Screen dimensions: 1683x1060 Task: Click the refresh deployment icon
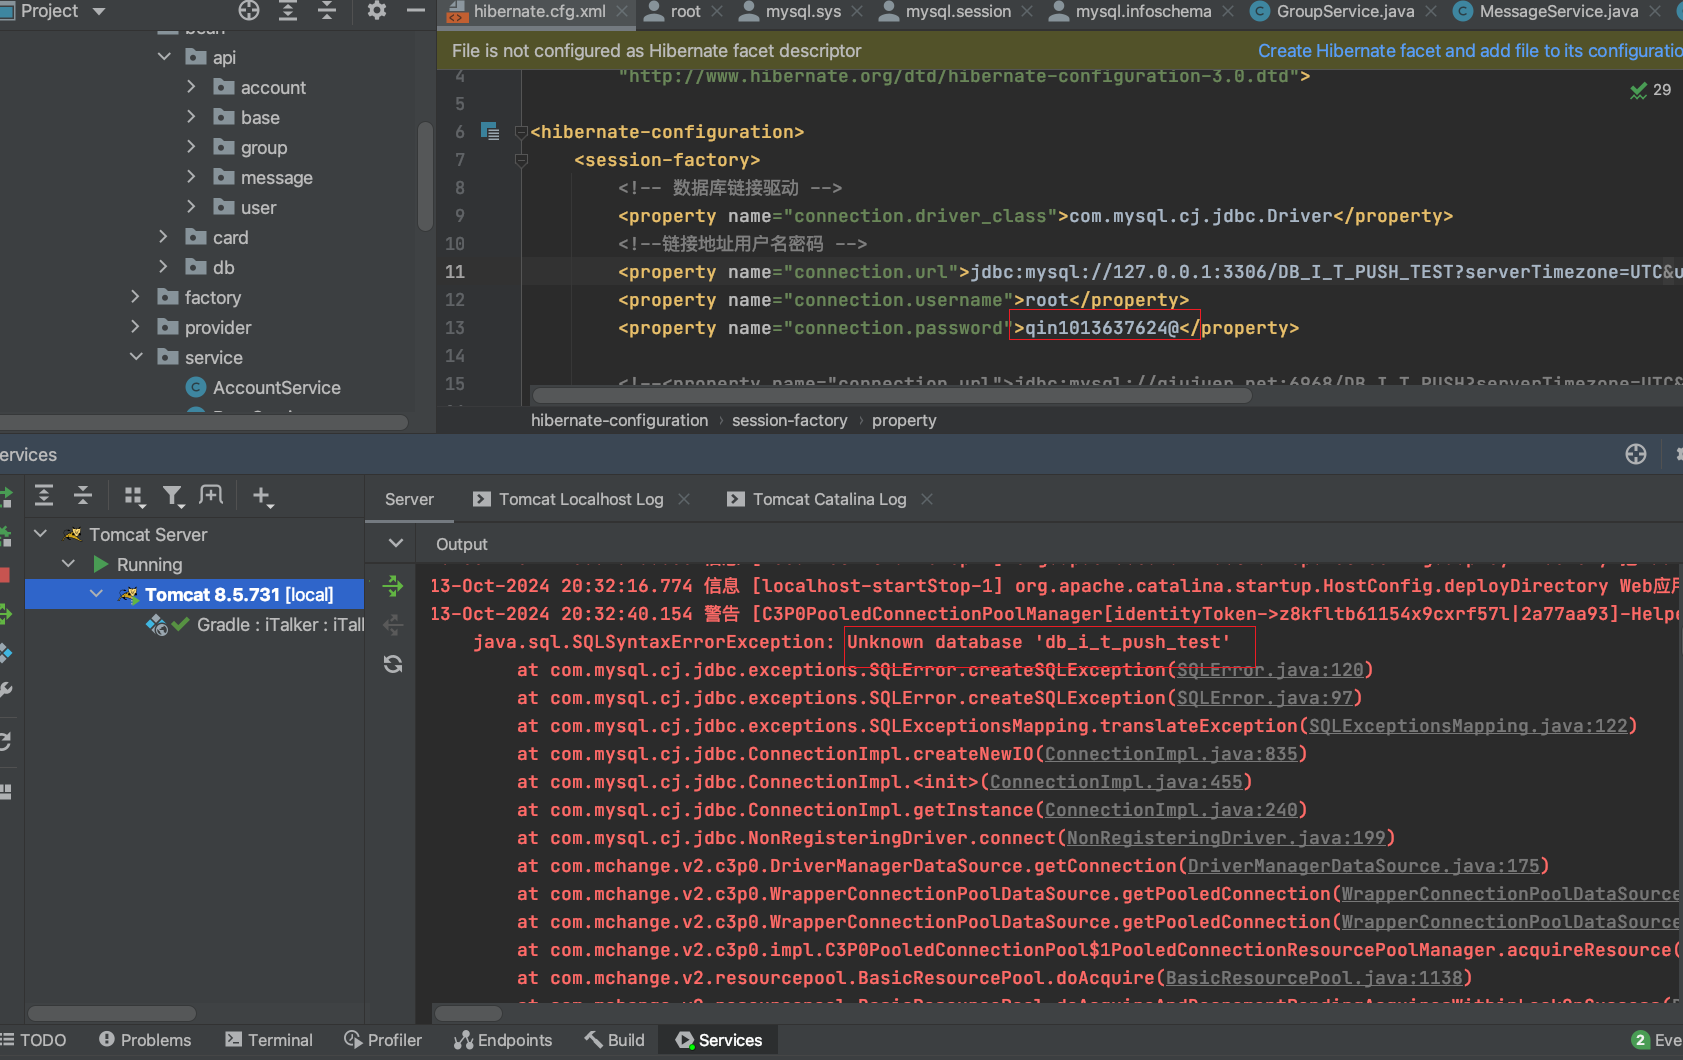pos(393,664)
